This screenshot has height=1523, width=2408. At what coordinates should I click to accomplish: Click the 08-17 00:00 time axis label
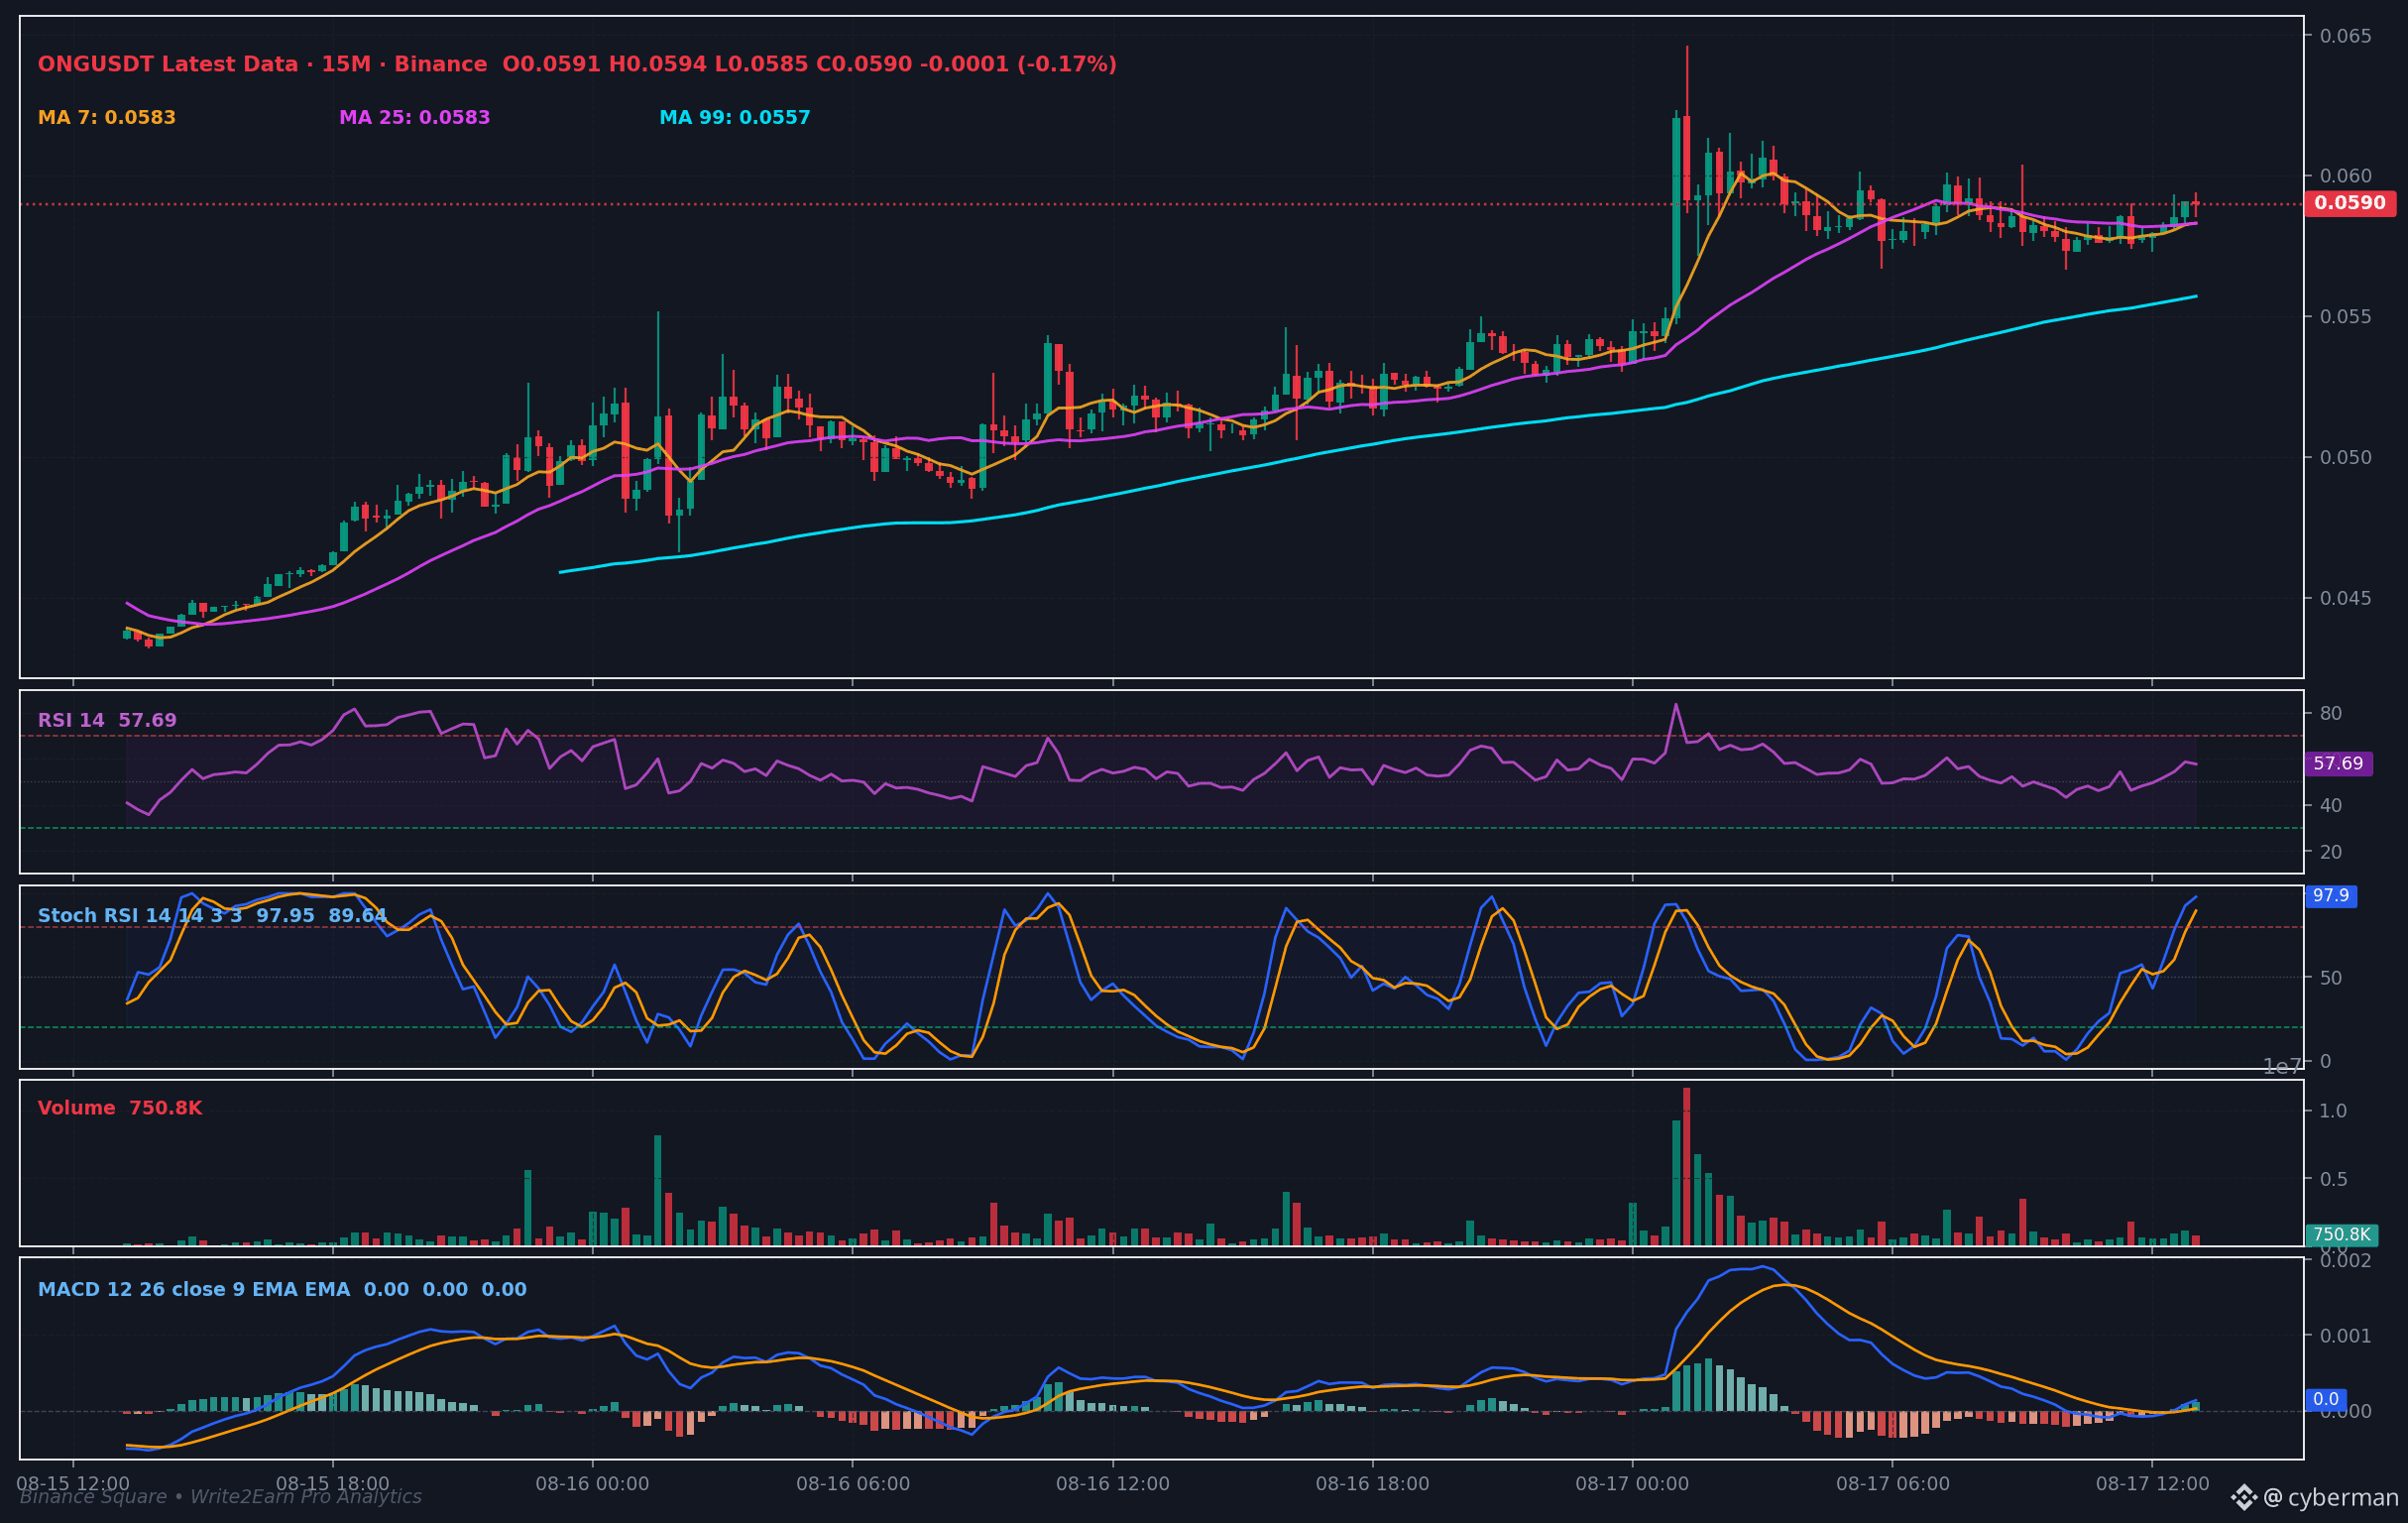(1633, 1484)
